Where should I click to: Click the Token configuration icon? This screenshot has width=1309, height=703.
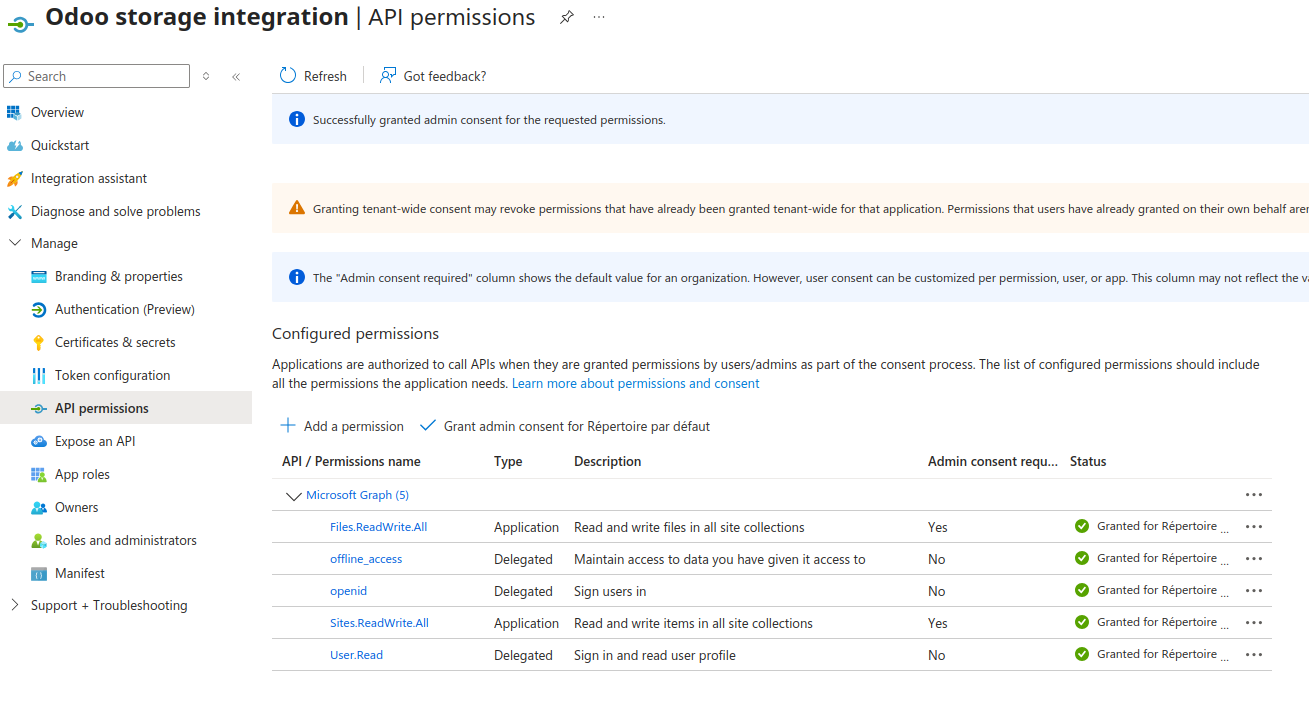39,375
